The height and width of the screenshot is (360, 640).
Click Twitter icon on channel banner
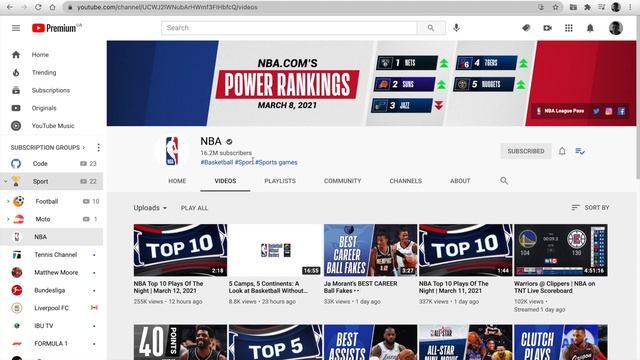596,111
